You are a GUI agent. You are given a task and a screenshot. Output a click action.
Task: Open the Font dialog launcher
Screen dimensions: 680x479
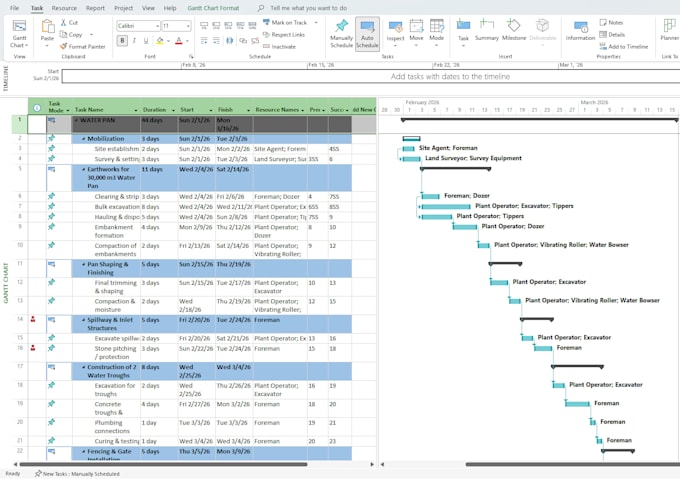tap(191, 56)
